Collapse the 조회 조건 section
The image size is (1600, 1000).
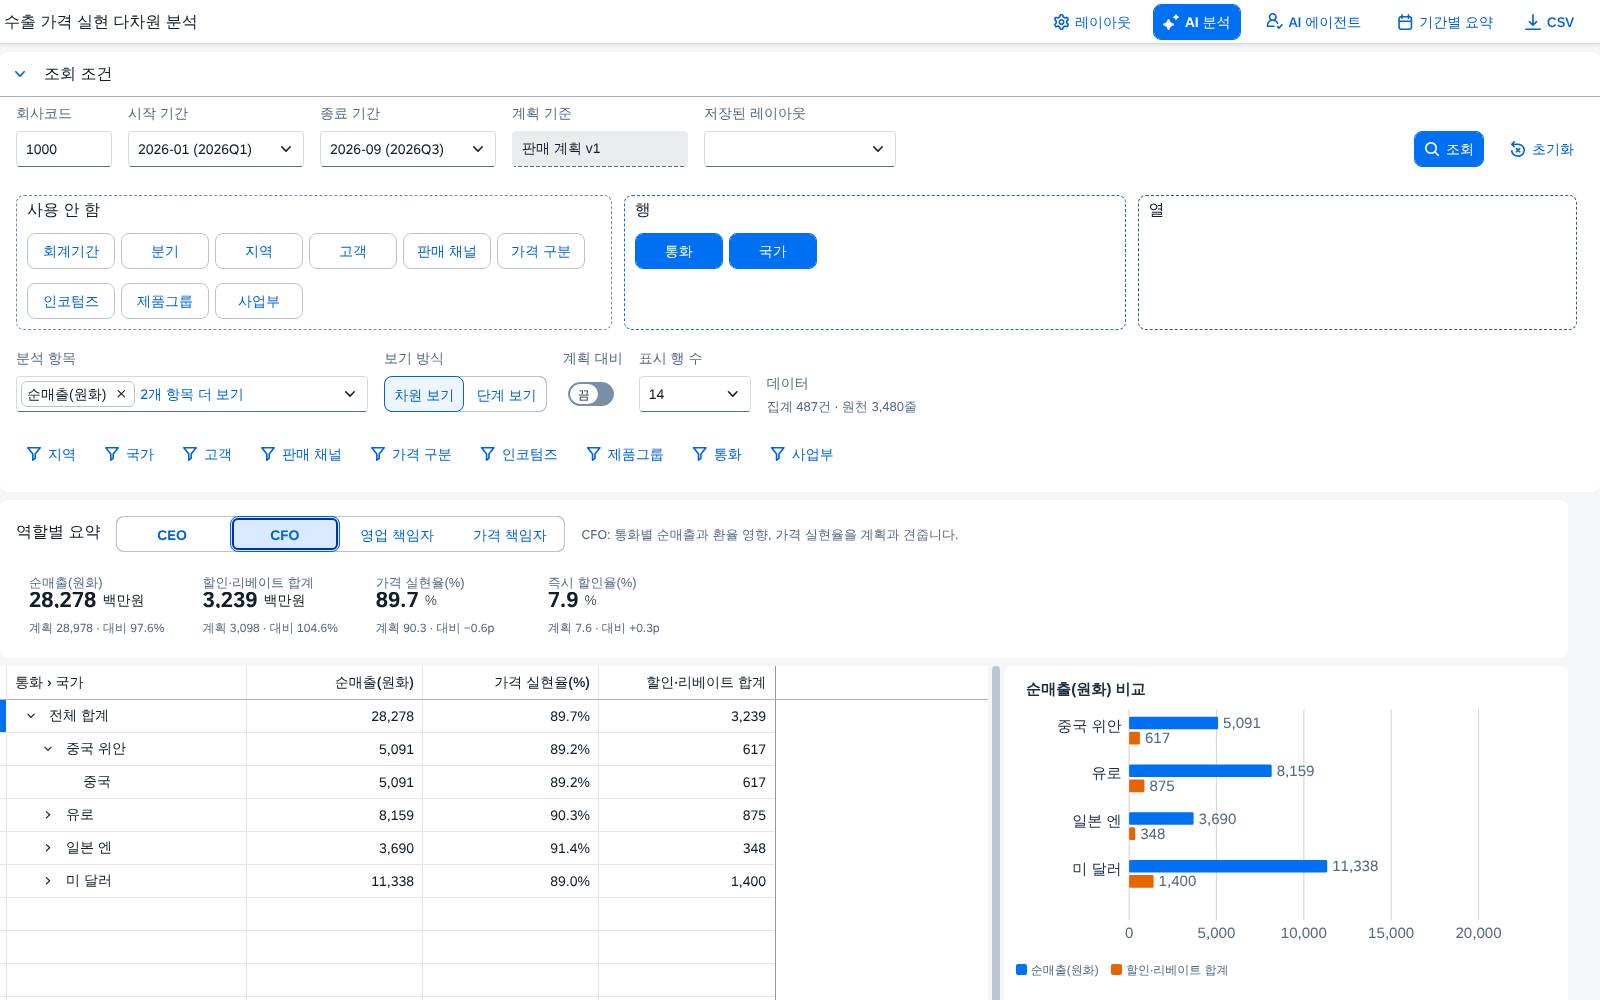(x=20, y=74)
